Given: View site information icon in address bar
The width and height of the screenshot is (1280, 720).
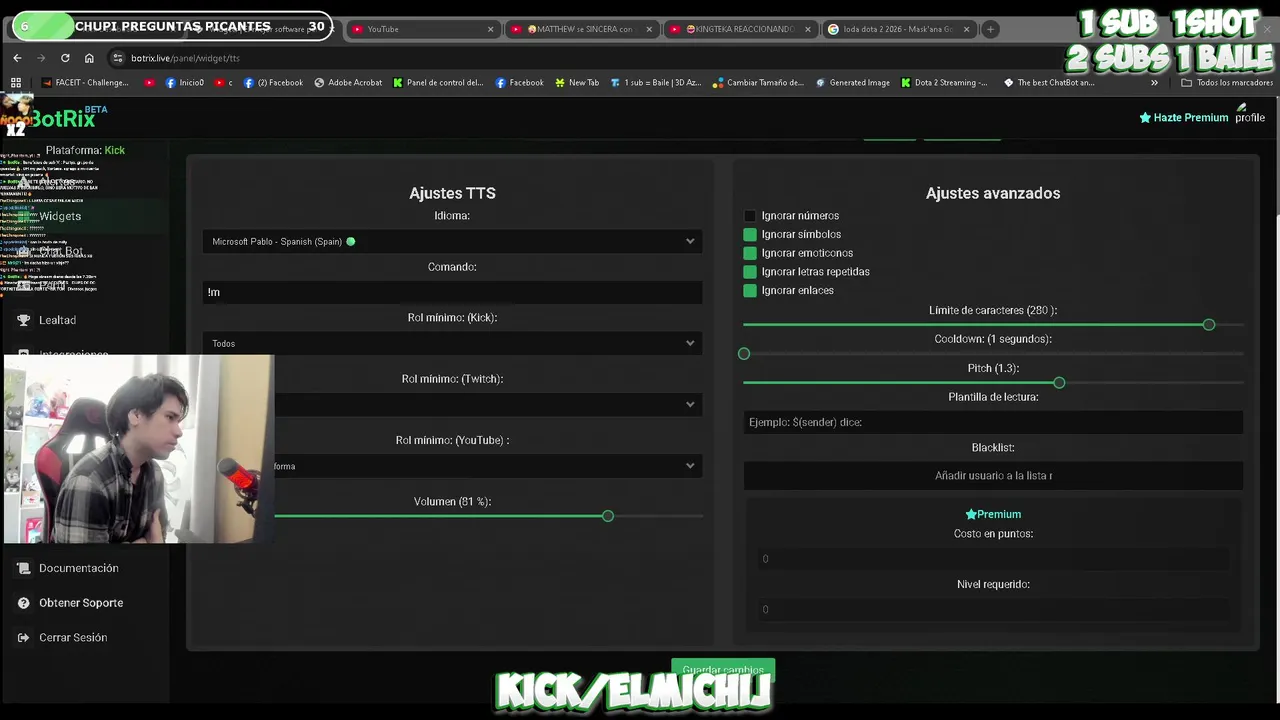Looking at the screenshot, I should click(x=117, y=58).
